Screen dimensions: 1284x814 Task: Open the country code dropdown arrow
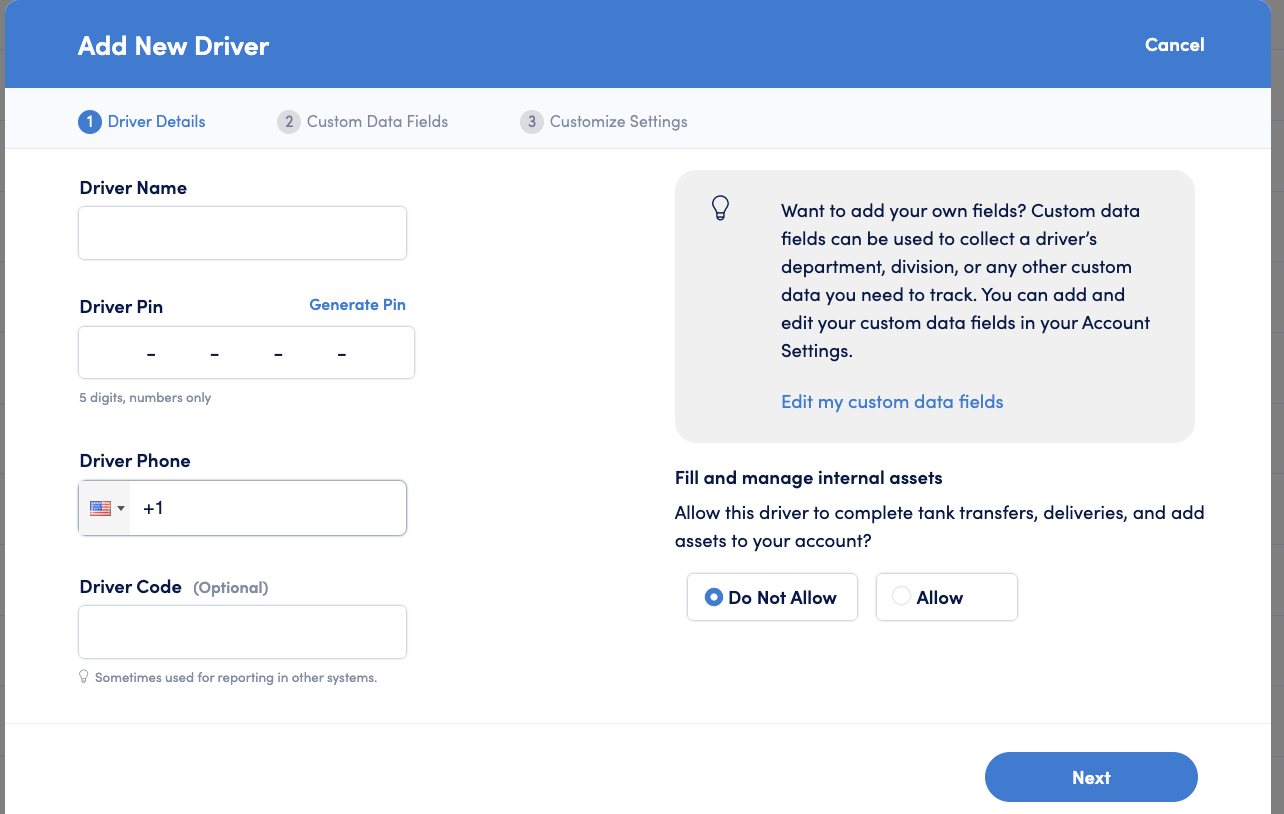(x=121, y=508)
